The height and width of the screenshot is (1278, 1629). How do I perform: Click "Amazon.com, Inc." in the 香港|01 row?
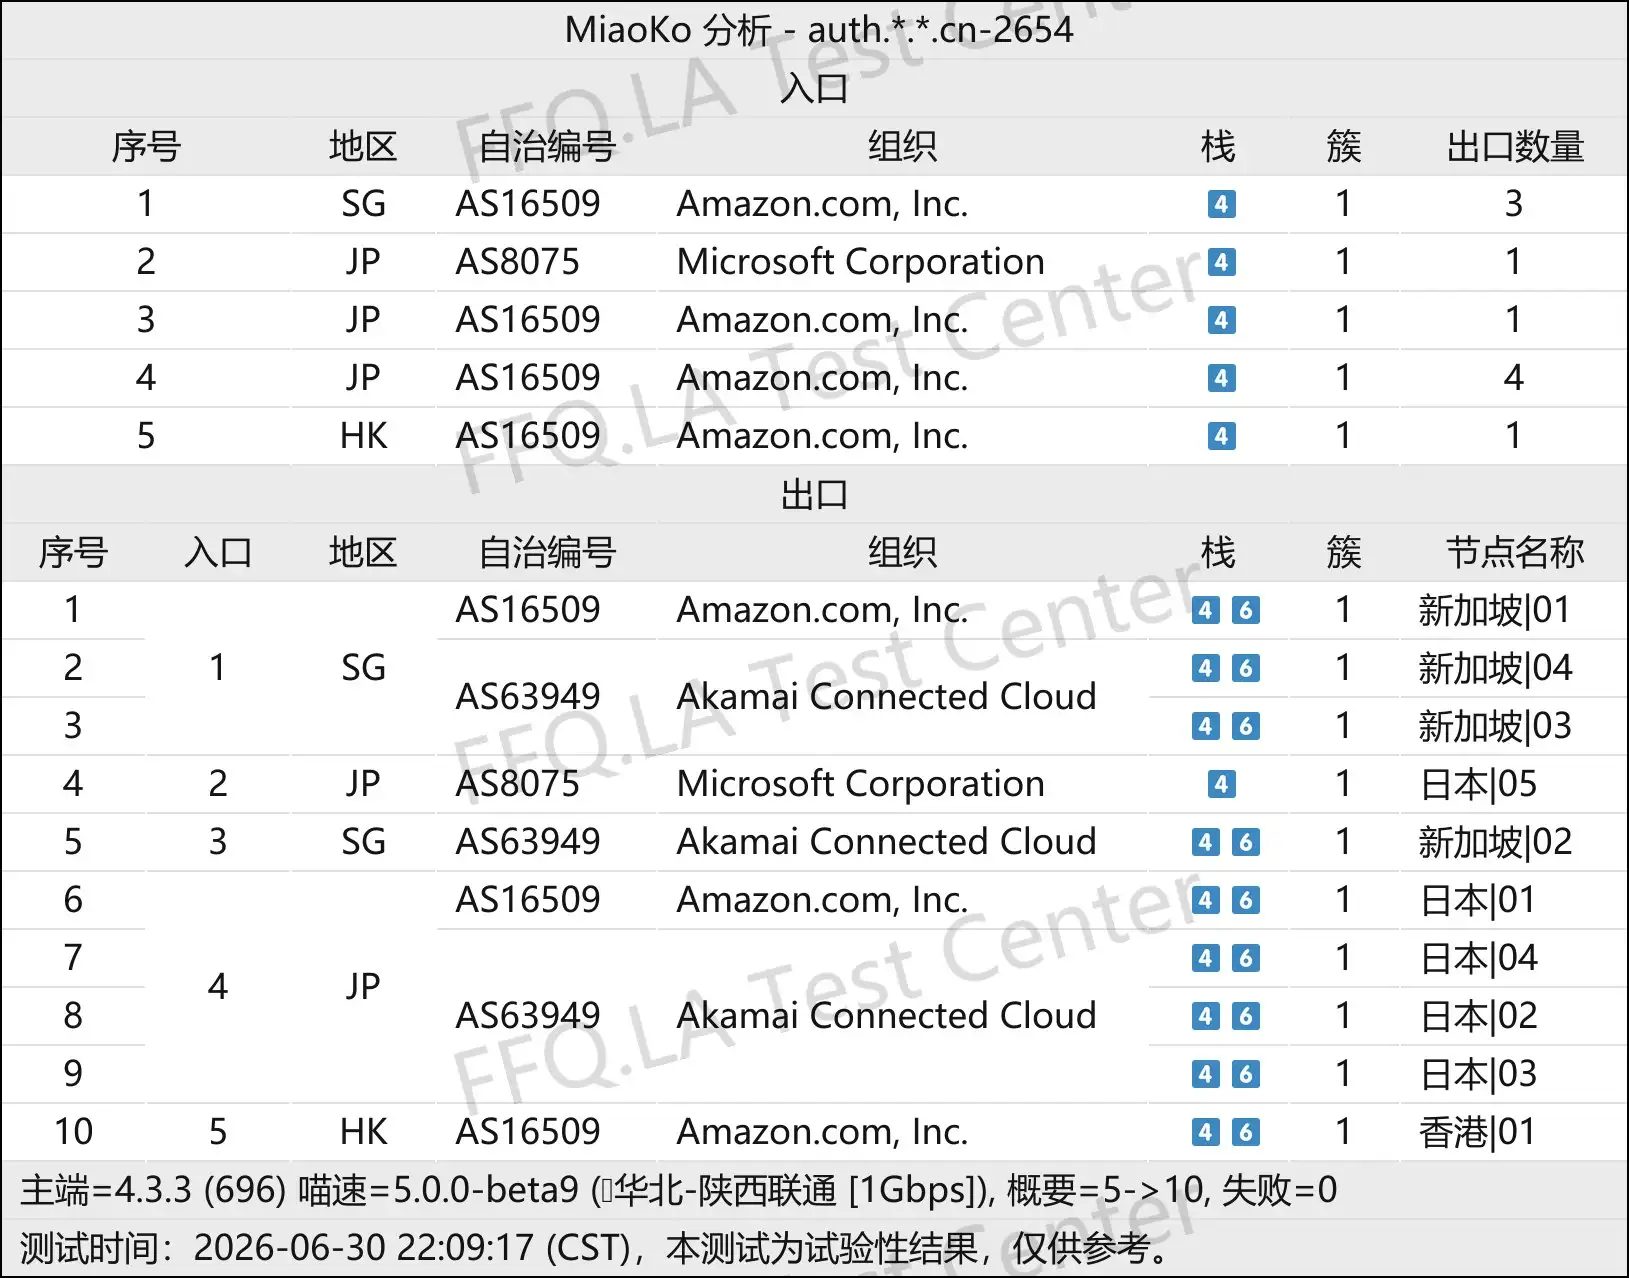coord(823,1132)
